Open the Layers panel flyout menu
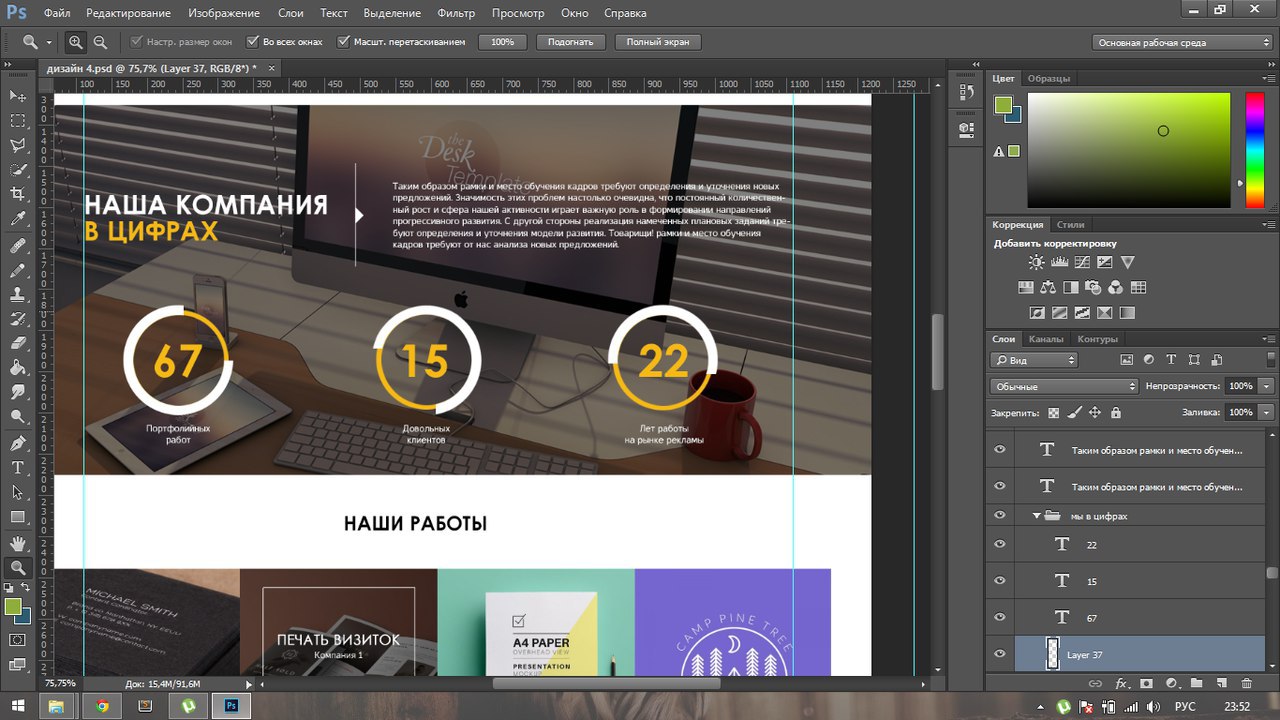 coord(1271,339)
